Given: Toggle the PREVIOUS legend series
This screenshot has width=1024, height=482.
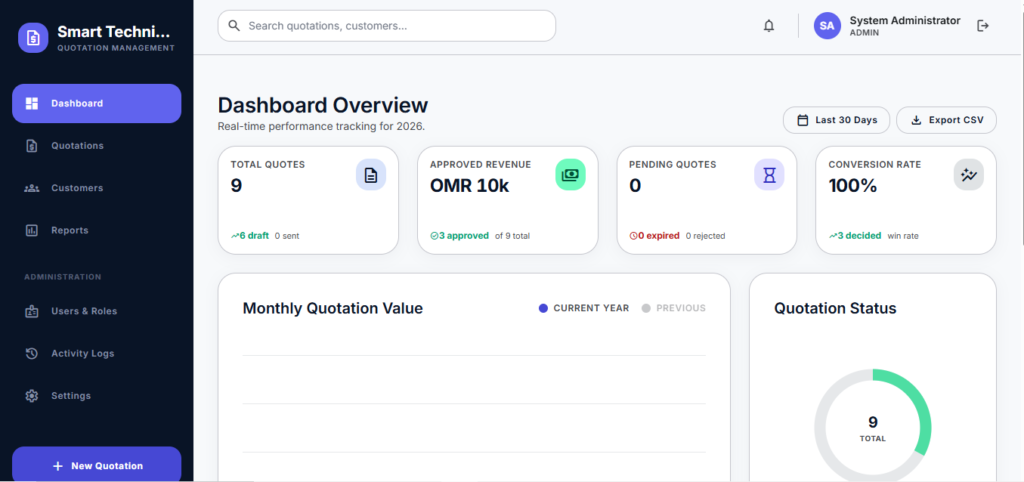Looking at the screenshot, I should (674, 308).
